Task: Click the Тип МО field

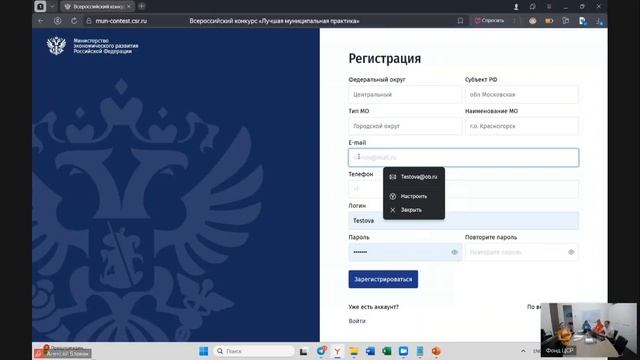Action: 405,126
